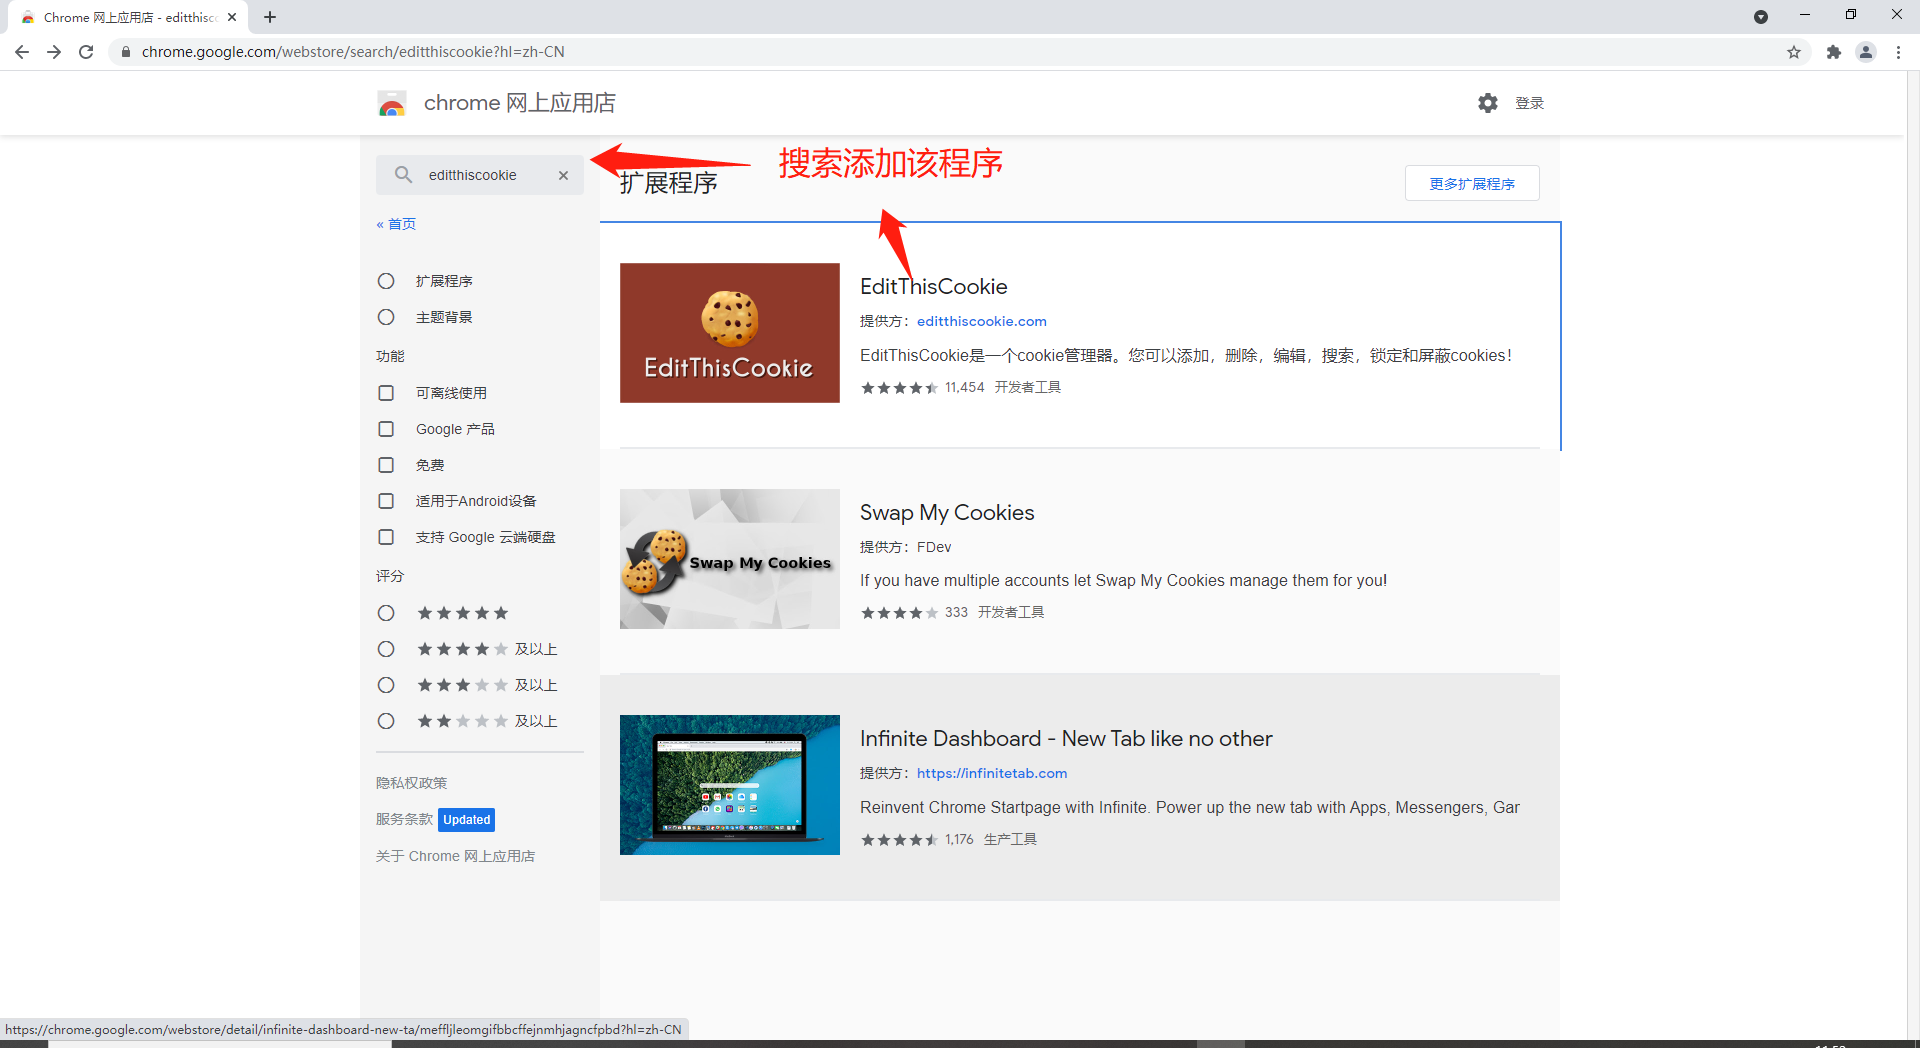This screenshot has height=1048, width=1920.
Task: Click the Swap My Cookies description
Action: (x=1123, y=581)
